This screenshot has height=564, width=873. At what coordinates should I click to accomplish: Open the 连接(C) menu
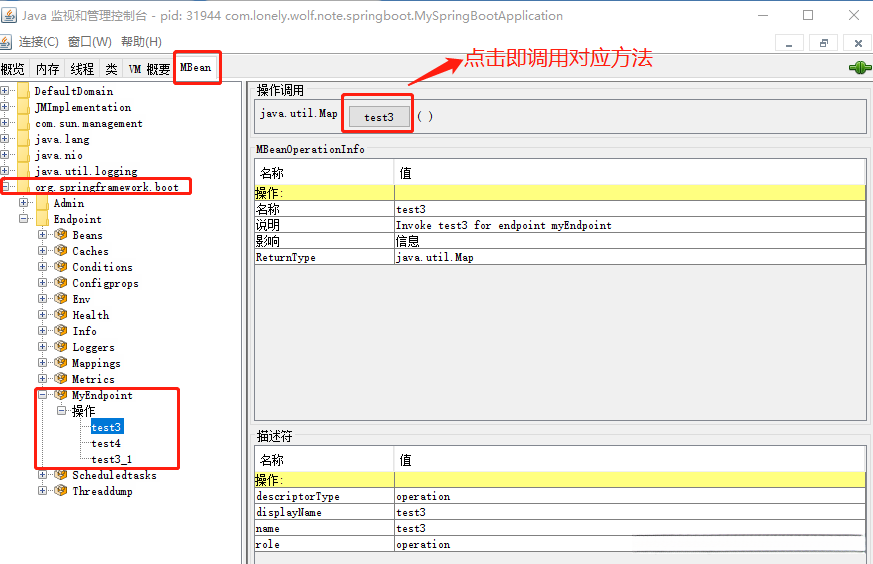[38, 42]
